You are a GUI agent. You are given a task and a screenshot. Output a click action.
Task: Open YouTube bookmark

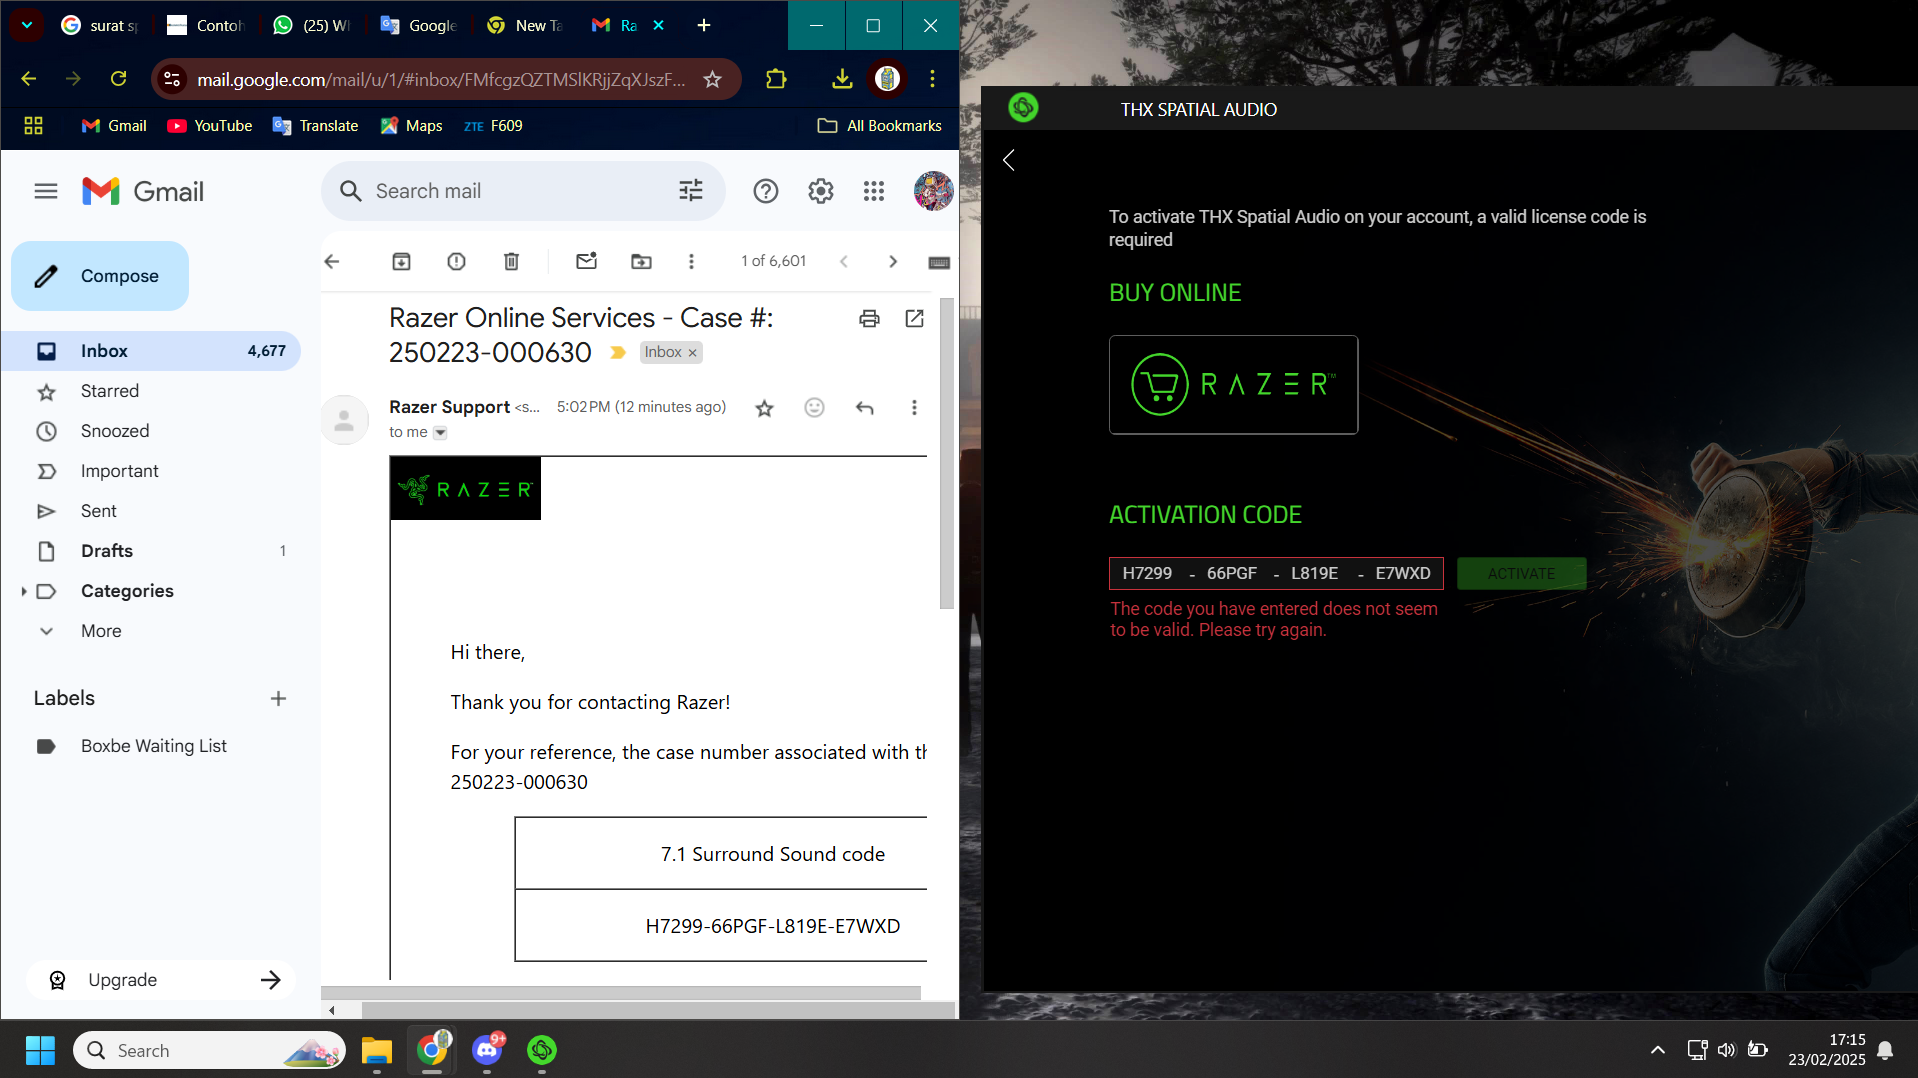tap(209, 126)
